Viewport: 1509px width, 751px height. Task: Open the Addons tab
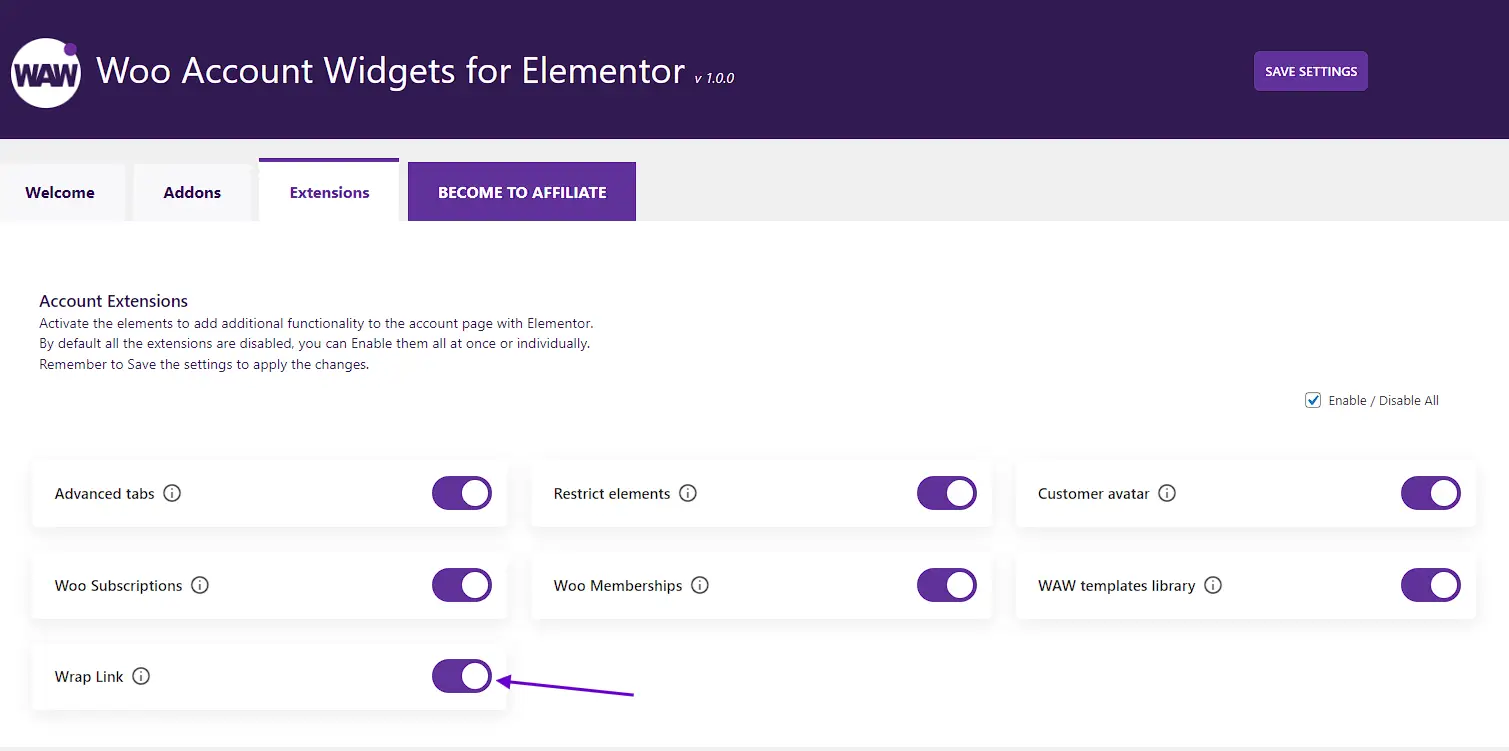point(192,192)
